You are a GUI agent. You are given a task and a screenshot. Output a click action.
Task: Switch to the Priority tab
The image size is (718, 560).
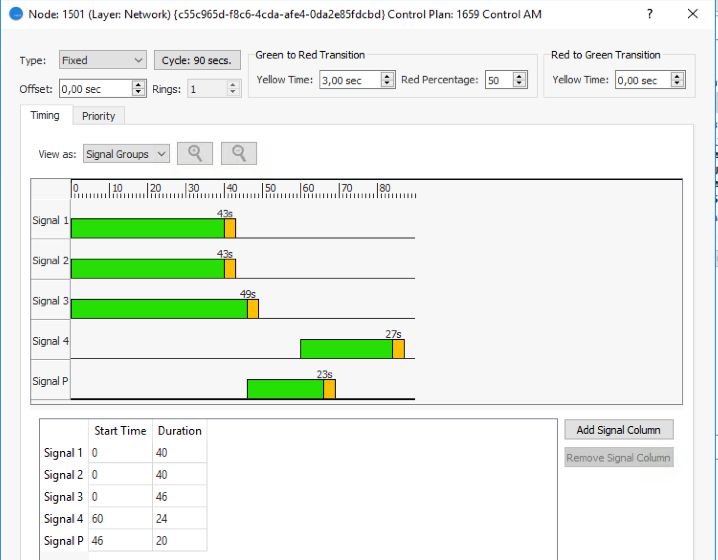coord(98,116)
